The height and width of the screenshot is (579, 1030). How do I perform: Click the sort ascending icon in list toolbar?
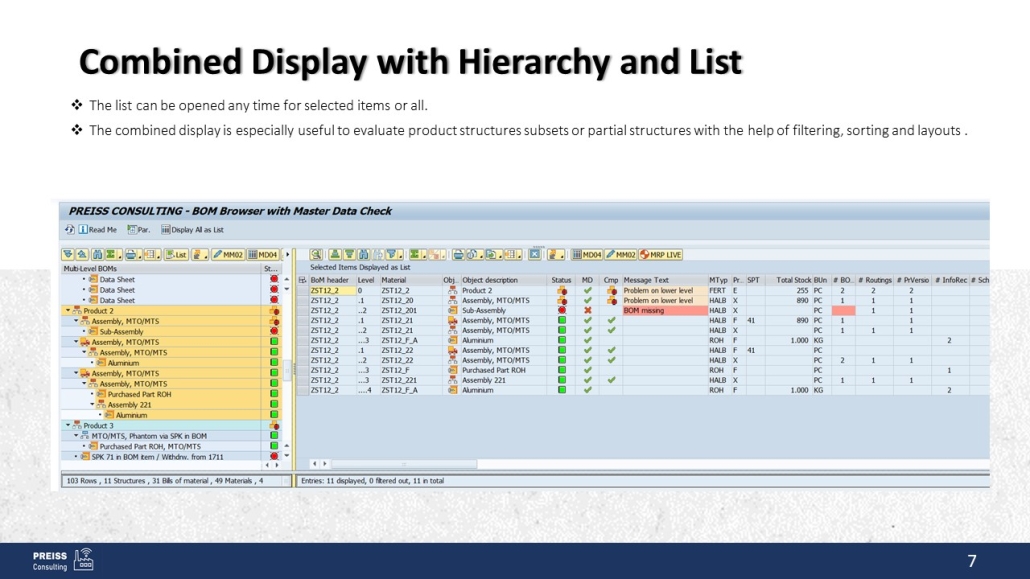click(336, 255)
